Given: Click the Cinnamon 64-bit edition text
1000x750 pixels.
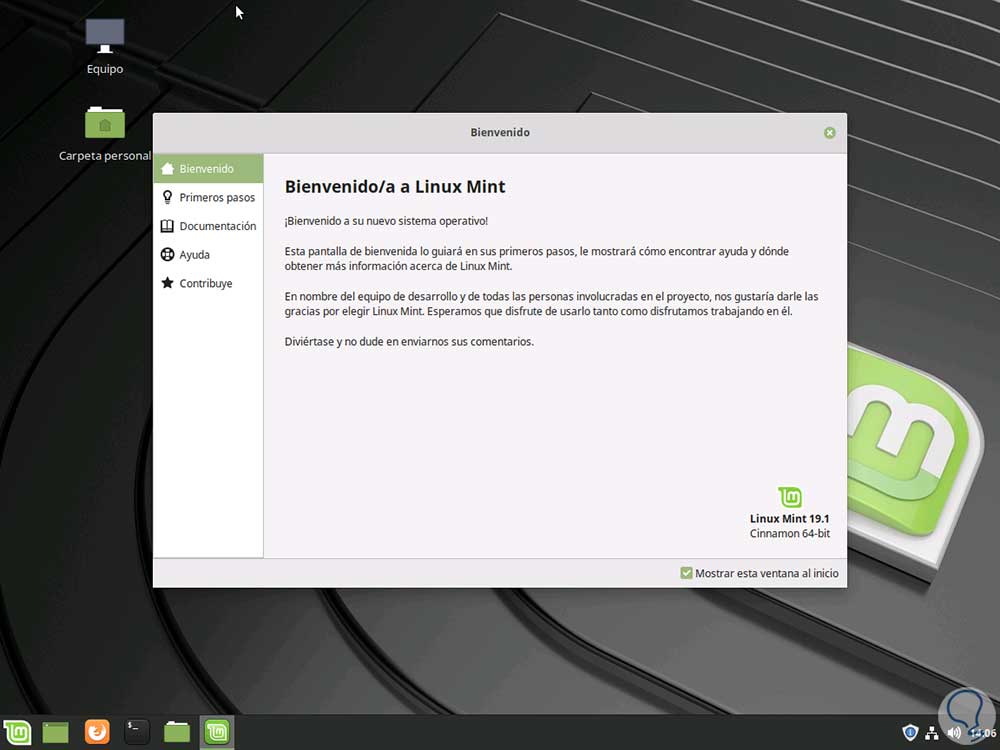Looking at the screenshot, I should coord(790,533).
